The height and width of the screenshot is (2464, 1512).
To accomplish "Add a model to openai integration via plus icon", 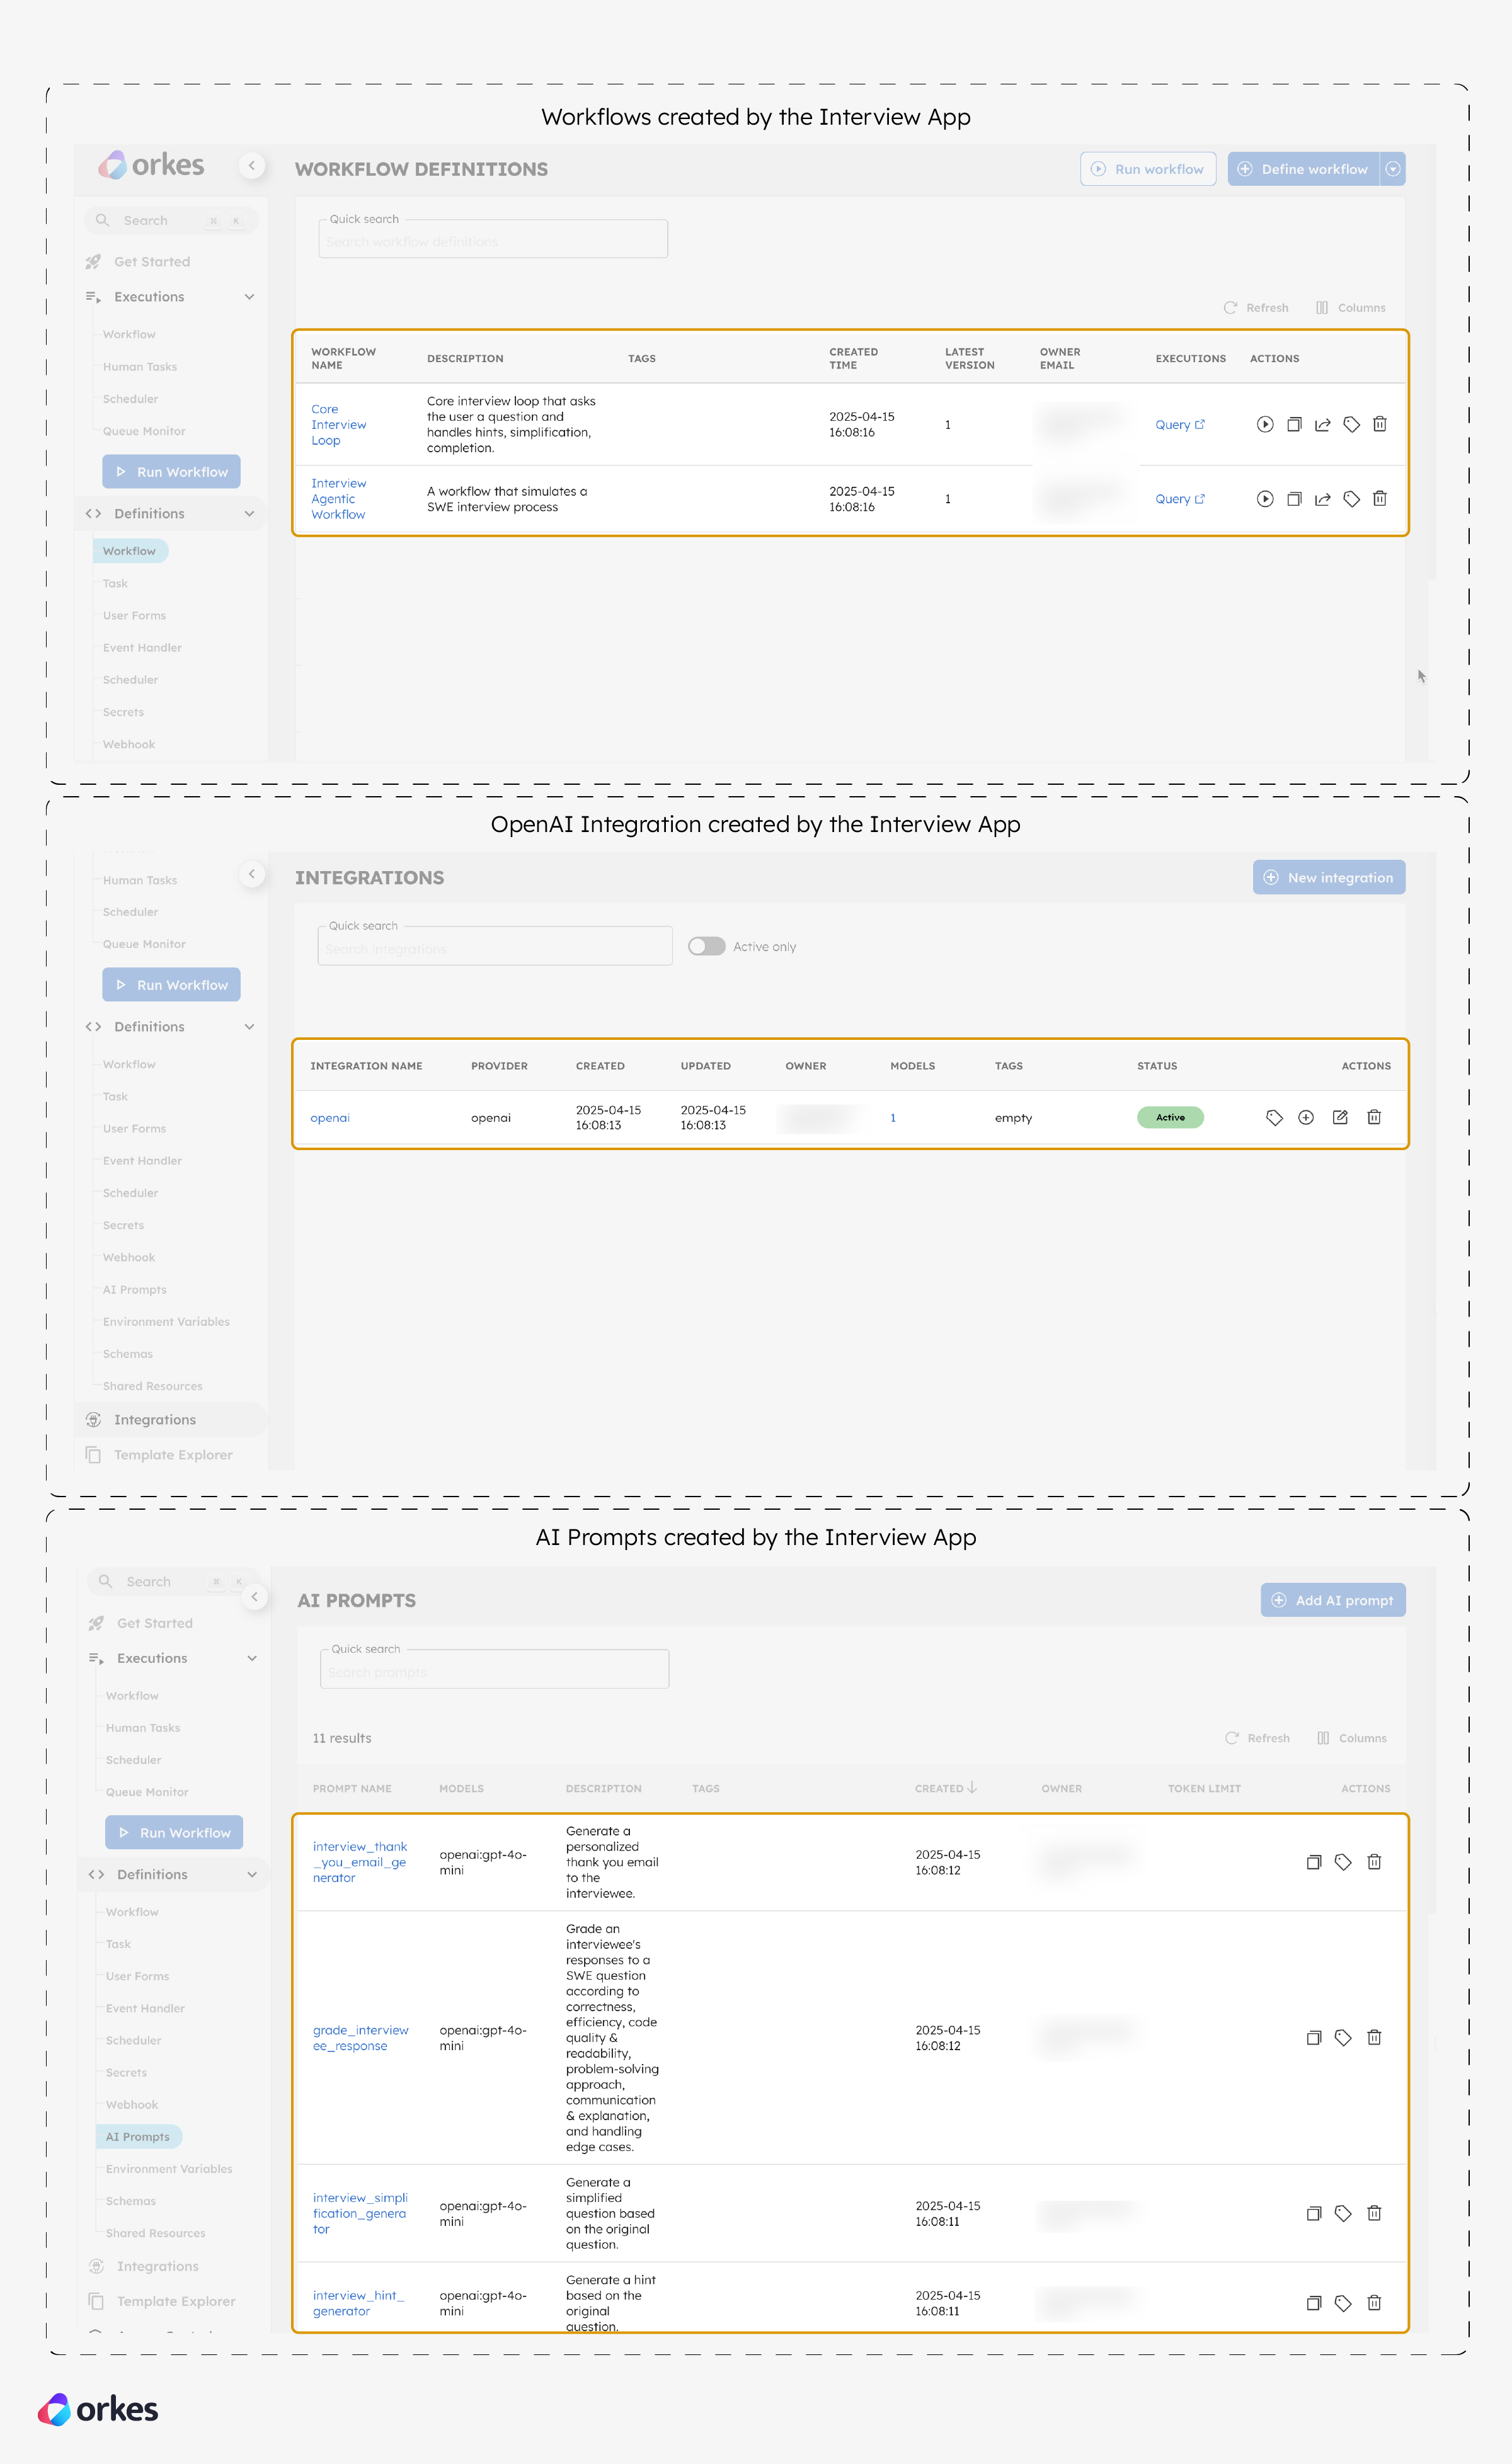I will [1306, 1117].
